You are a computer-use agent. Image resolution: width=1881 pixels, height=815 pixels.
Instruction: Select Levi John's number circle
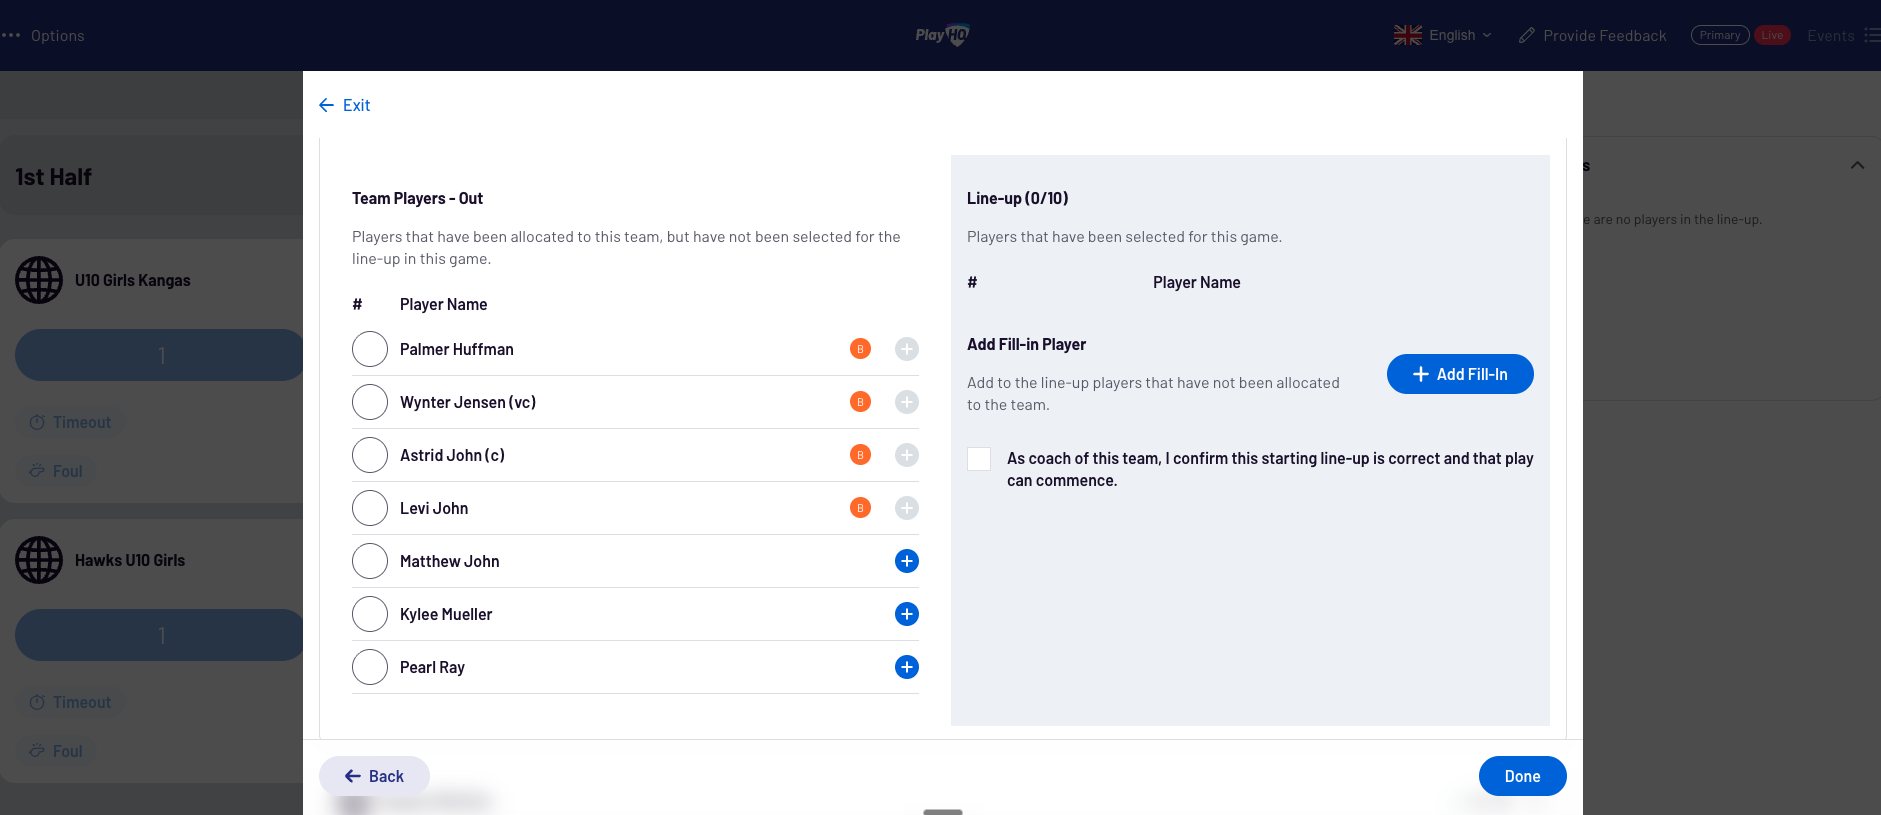point(370,508)
